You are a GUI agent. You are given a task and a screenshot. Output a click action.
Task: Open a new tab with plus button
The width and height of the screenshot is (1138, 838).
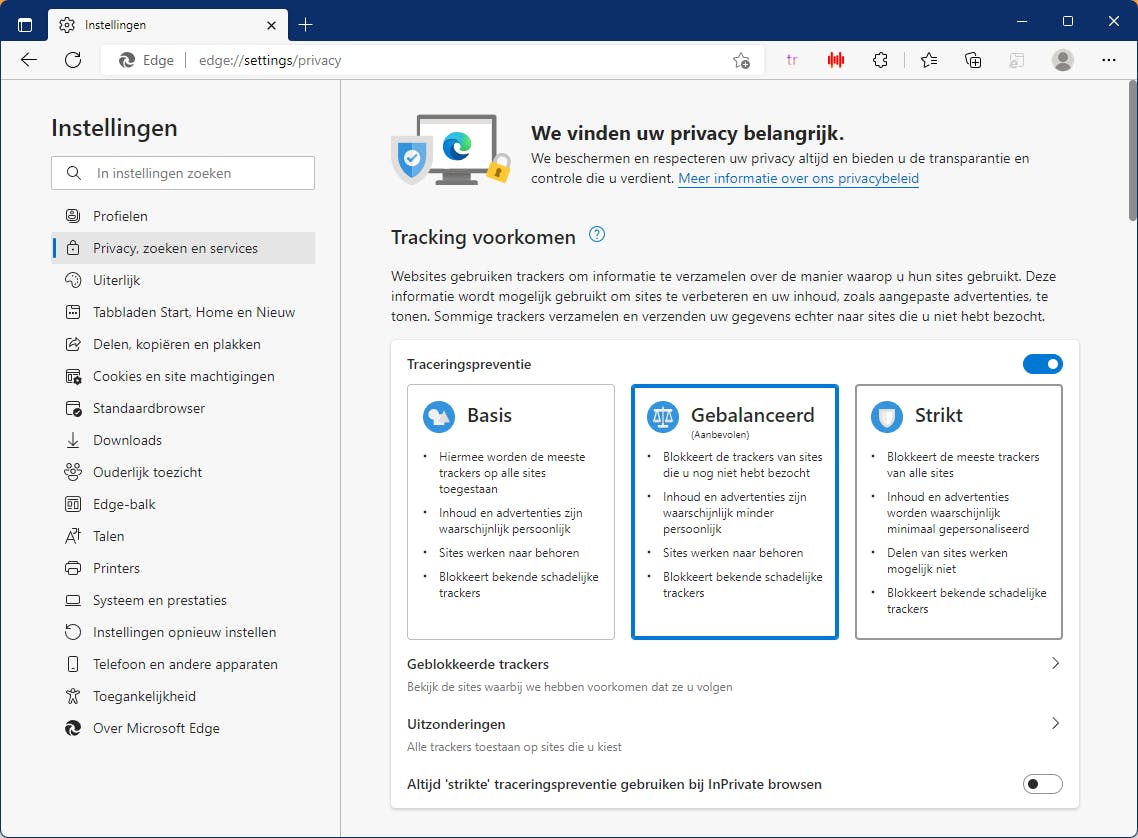coord(306,24)
